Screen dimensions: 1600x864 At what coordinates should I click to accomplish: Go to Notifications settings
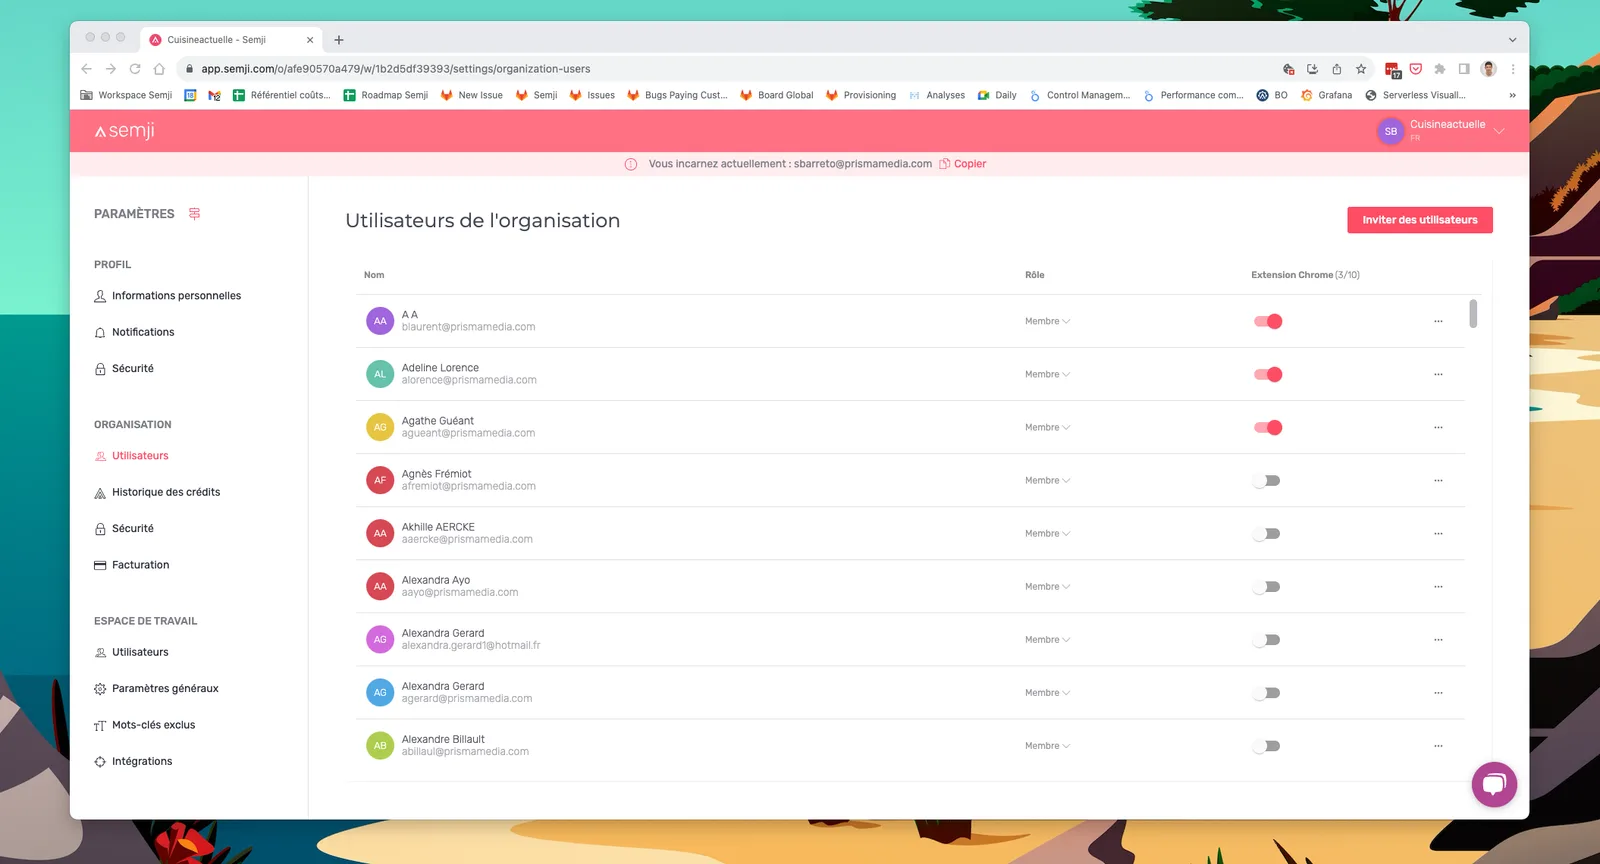[134, 332]
